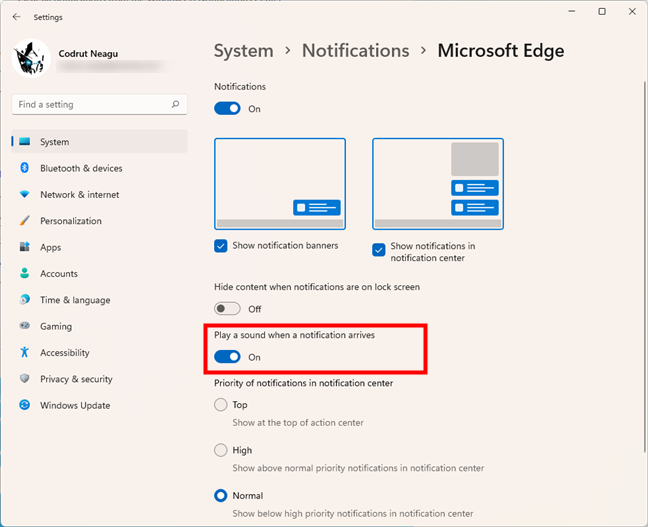Click the notification center preview thumbnail
This screenshot has width=648, height=527.
coord(438,184)
